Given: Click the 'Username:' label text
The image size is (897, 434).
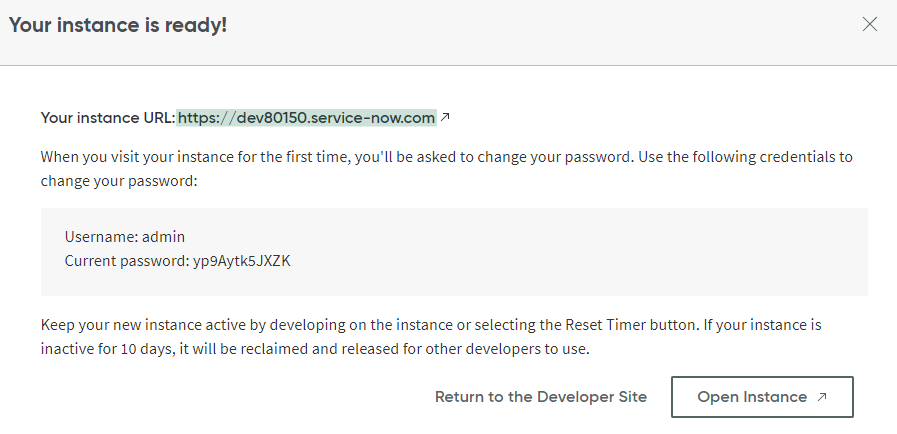Looking at the screenshot, I should (101, 237).
